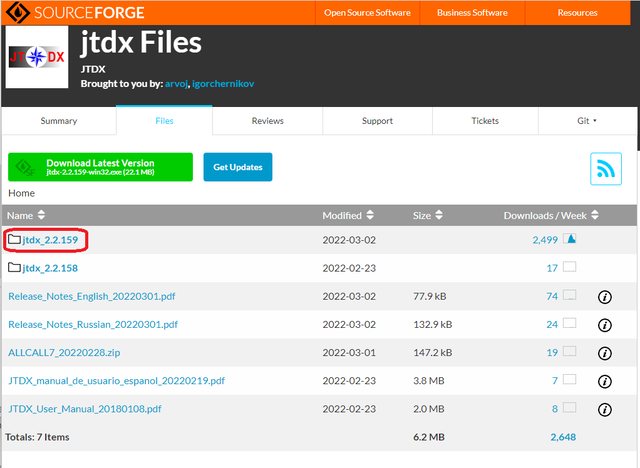Click the JTDX project logo thumbnail
This screenshot has height=468, width=640.
pyautogui.click(x=37, y=57)
